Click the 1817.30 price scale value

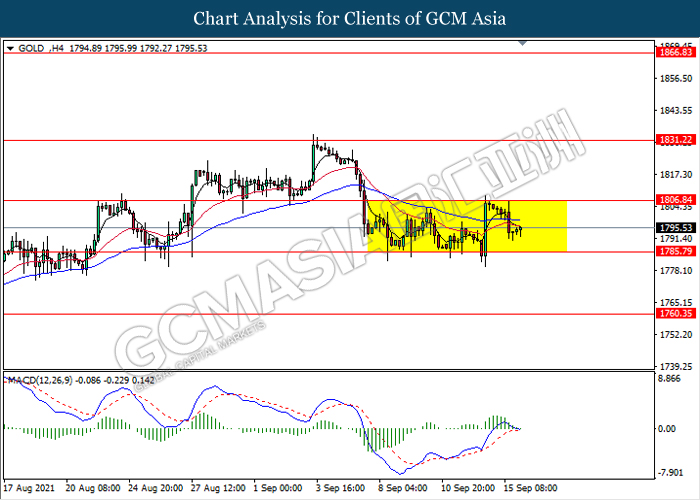[676, 175]
